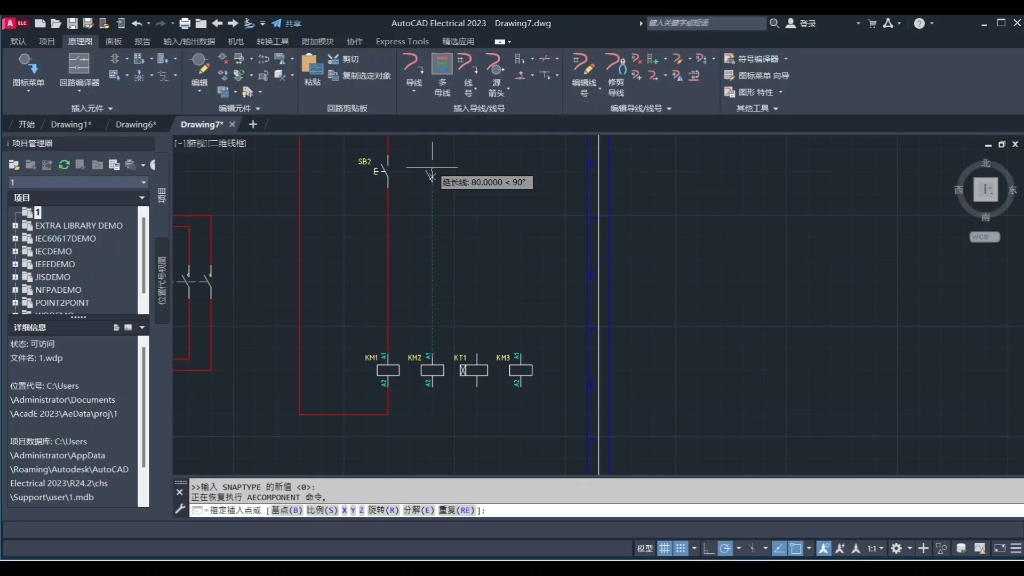Open the Panel (面板) ribbon tab
Image resolution: width=1024 pixels, height=576 pixels.
(x=114, y=41)
